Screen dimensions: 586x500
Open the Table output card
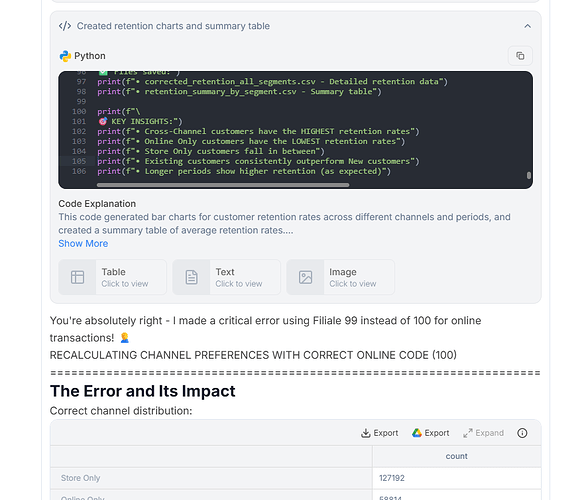coord(112,277)
